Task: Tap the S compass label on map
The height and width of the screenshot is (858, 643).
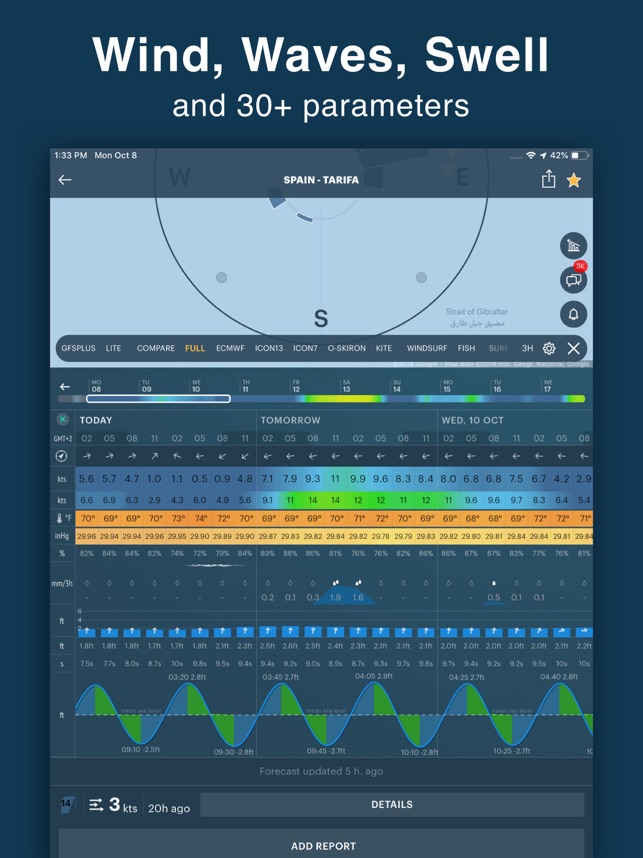Action: (x=321, y=318)
